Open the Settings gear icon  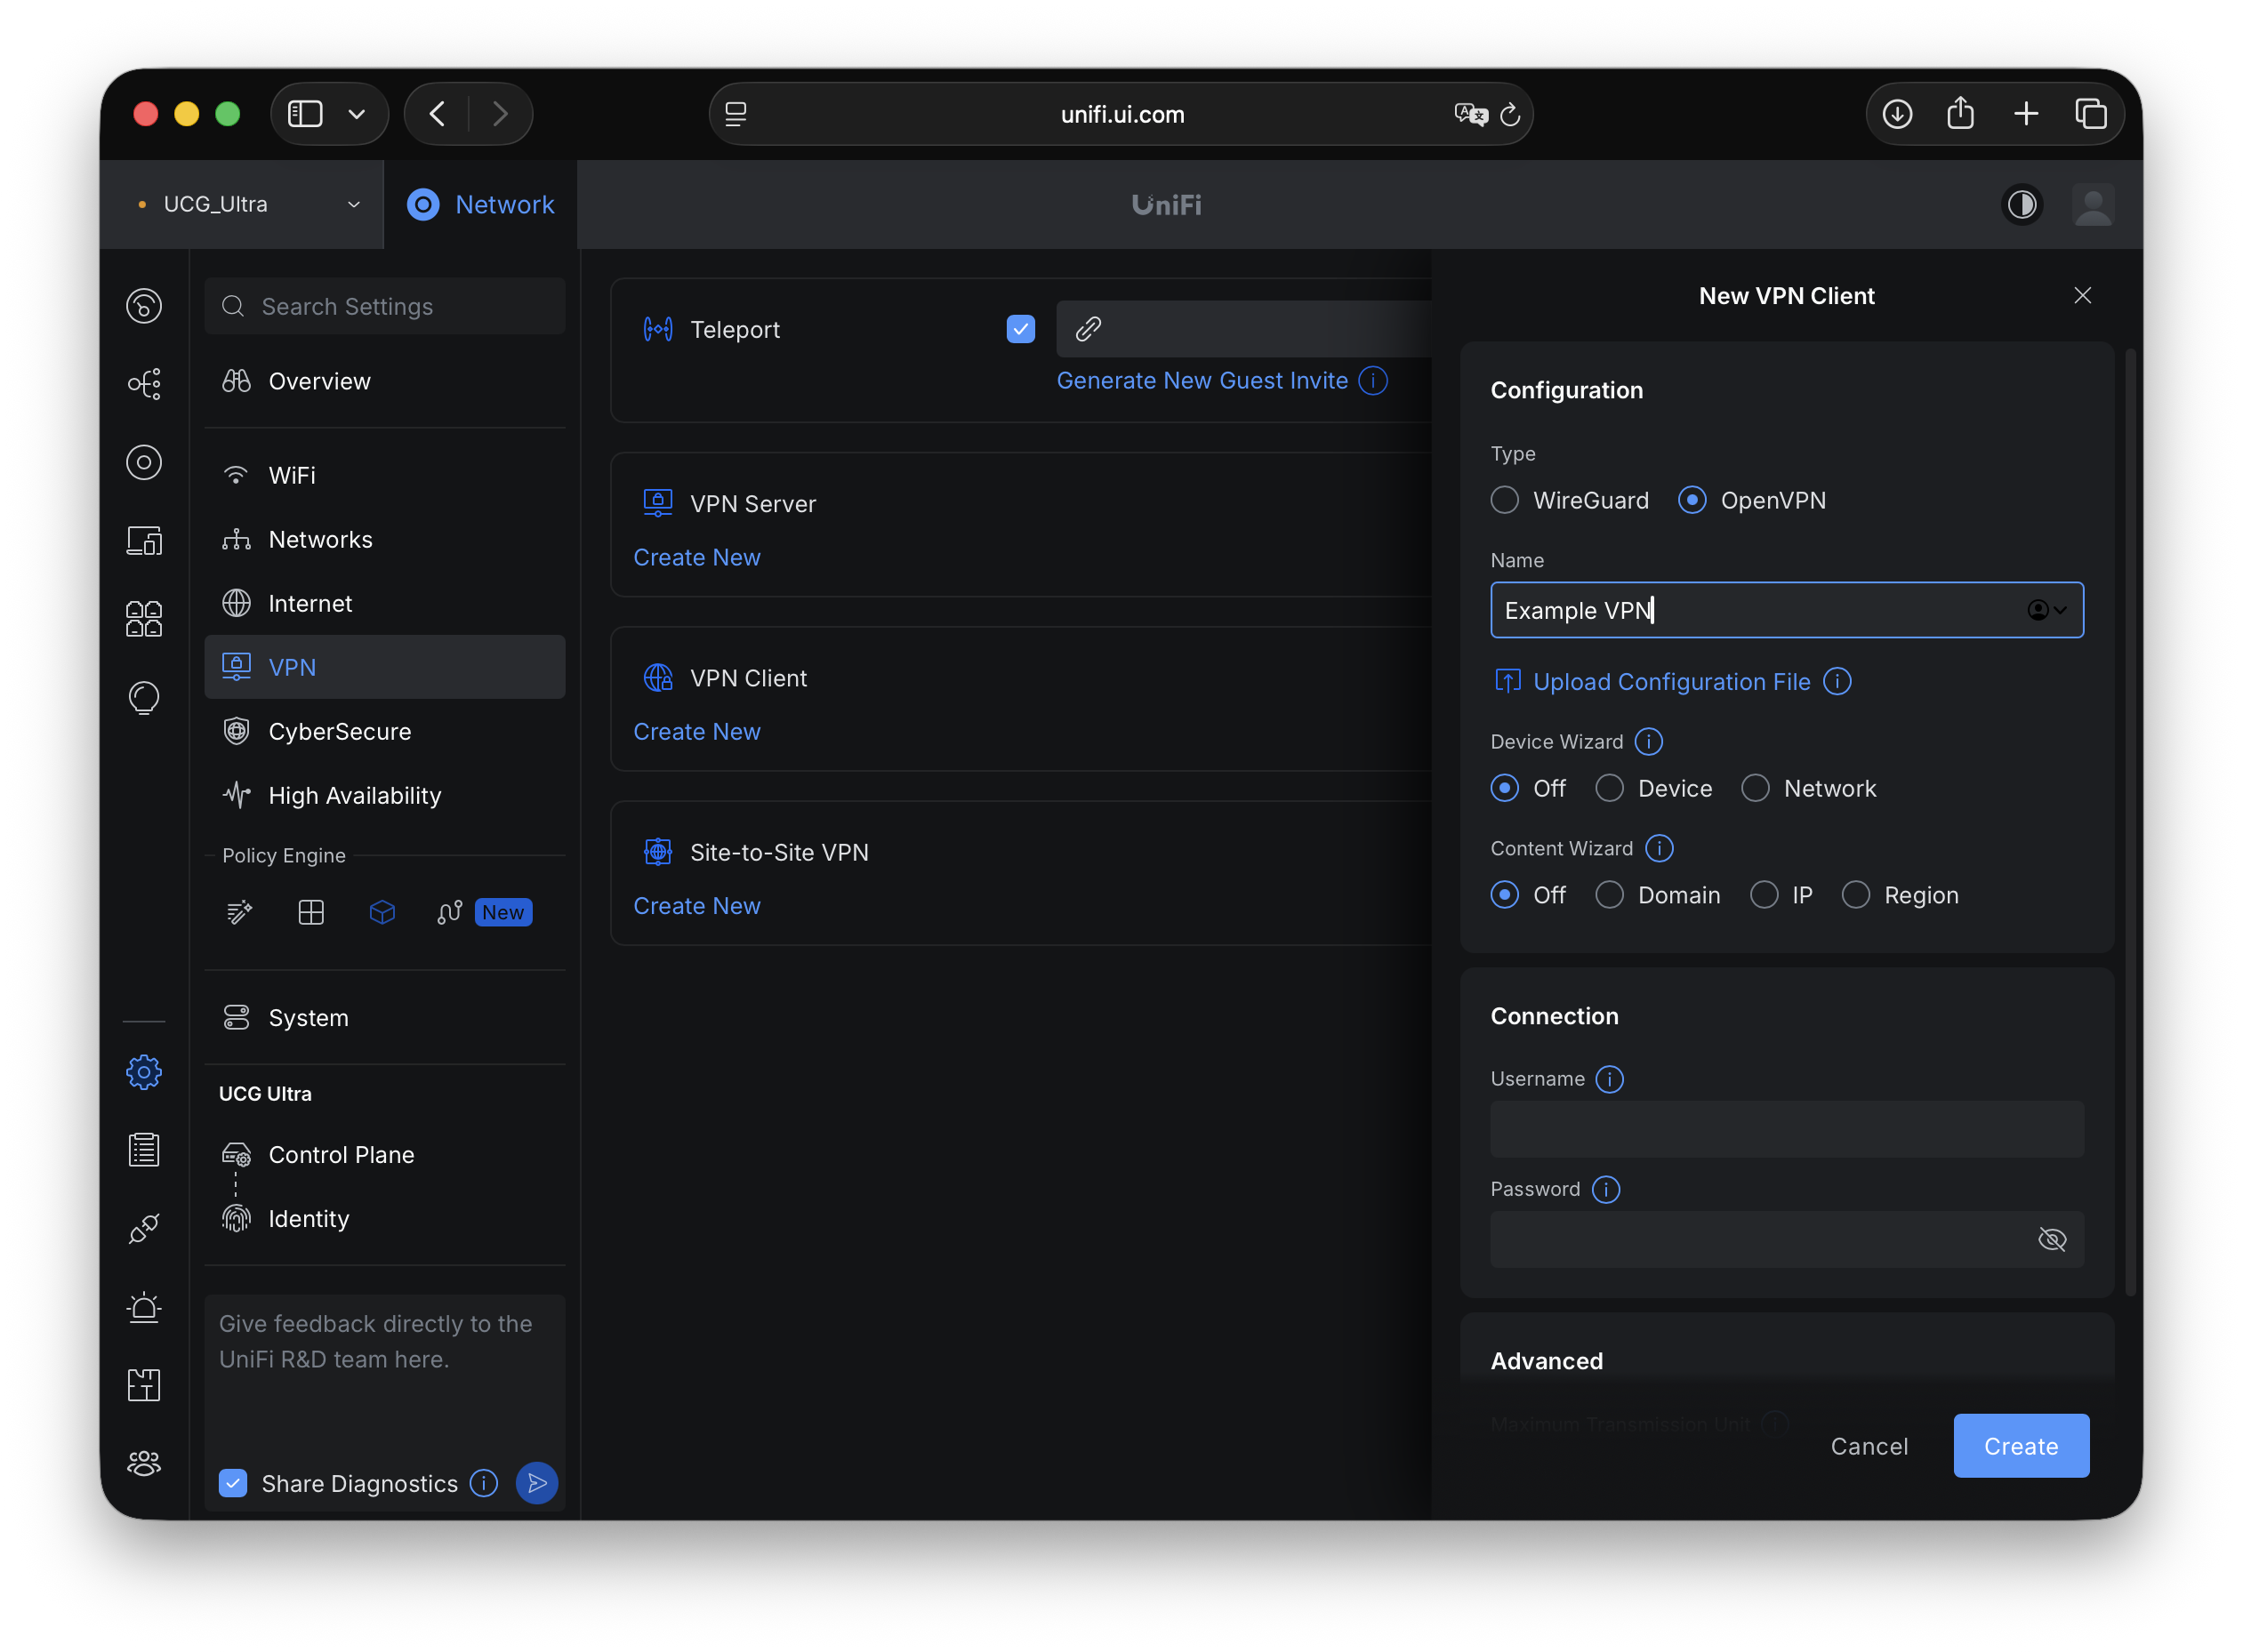pyautogui.click(x=144, y=1072)
